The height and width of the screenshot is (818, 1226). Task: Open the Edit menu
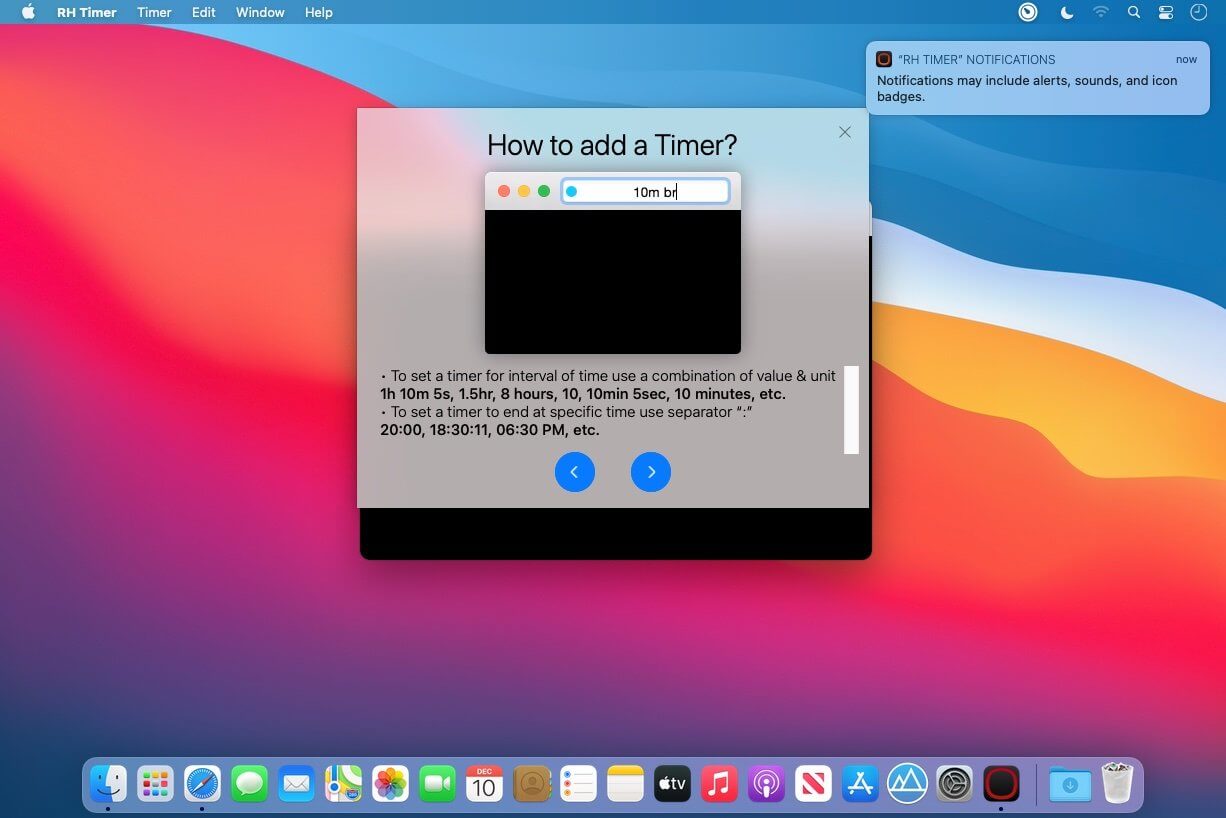click(203, 12)
